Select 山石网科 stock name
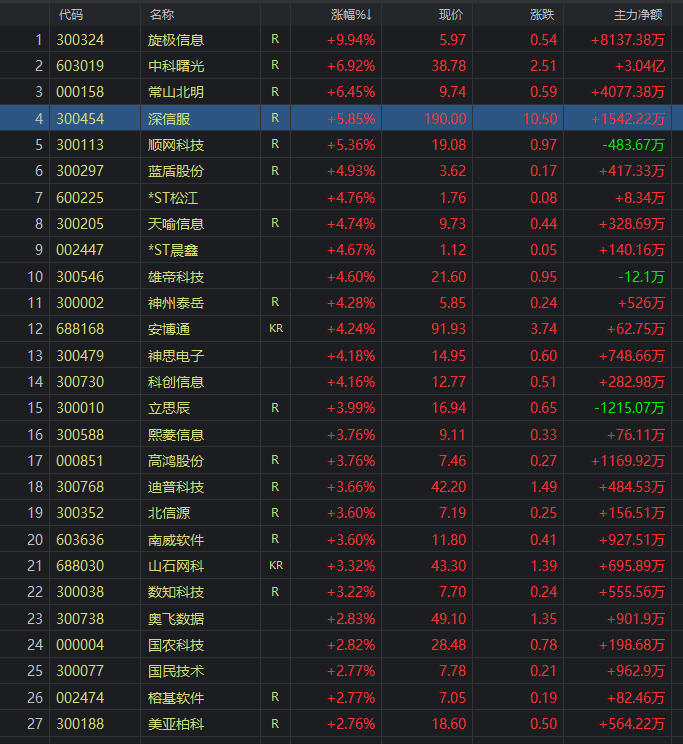This screenshot has height=744, width=683. (176, 566)
